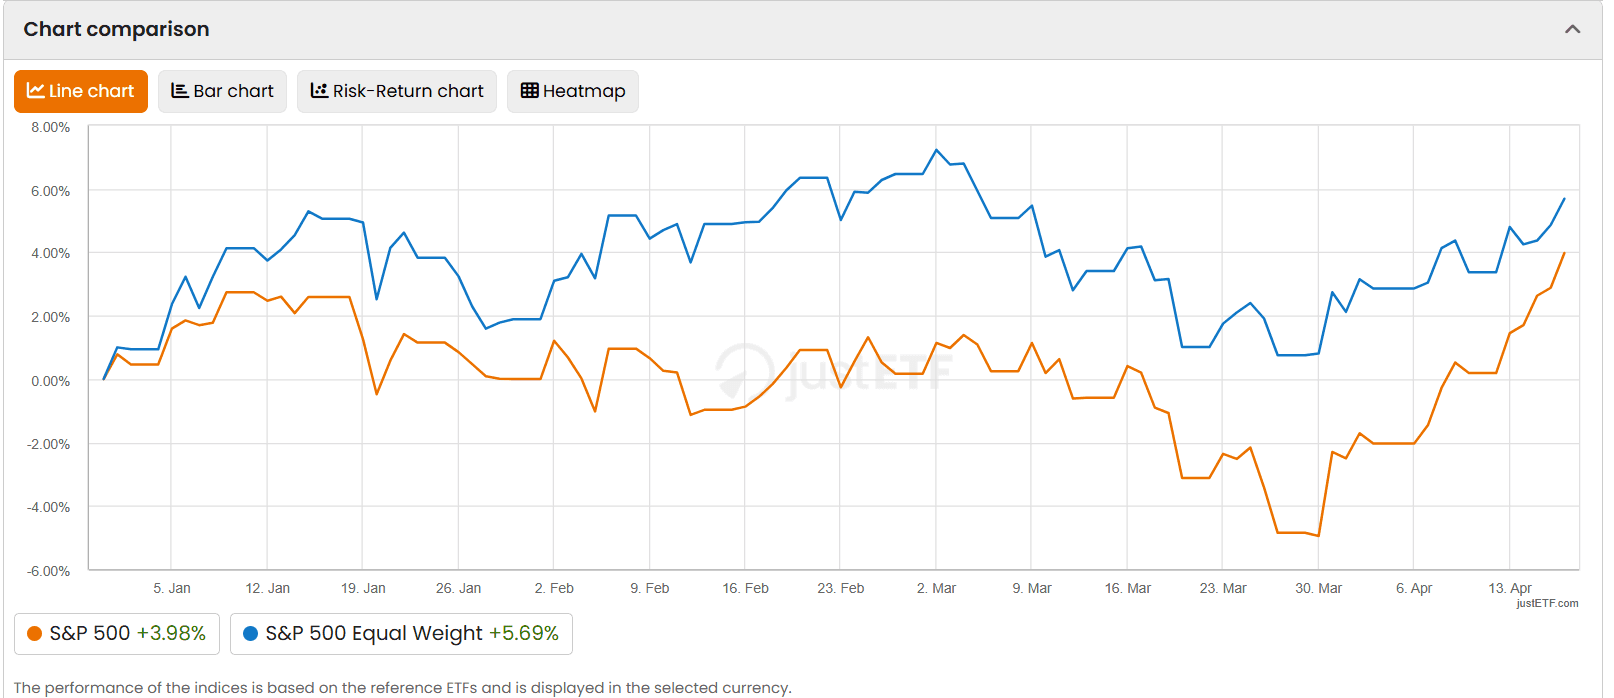Screen dimensions: 1614x698
Task: Click the 9. Mar date label
Action: (x=1032, y=588)
